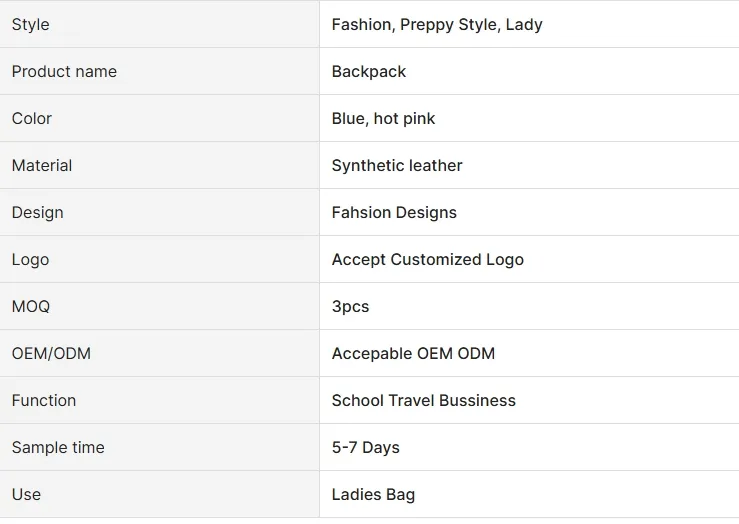Click the Material label cell

(42, 165)
